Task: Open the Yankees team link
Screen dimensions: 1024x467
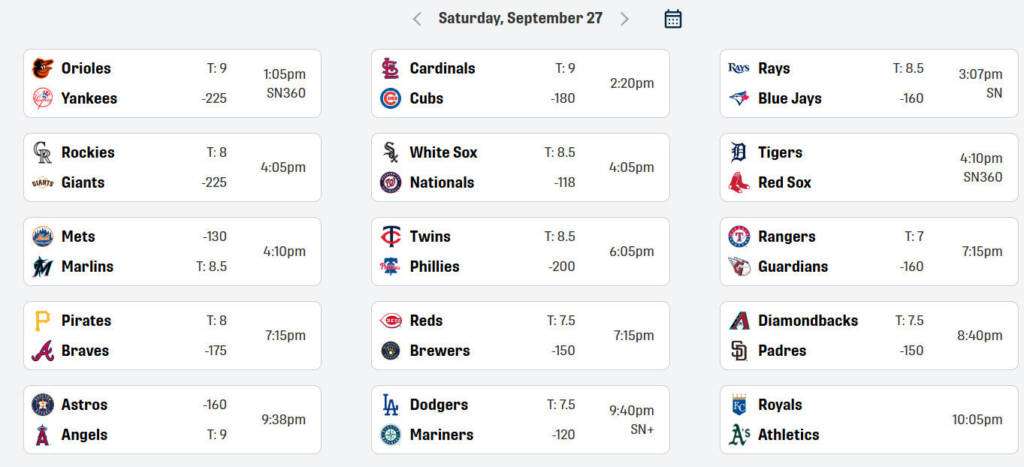Action: coord(89,98)
